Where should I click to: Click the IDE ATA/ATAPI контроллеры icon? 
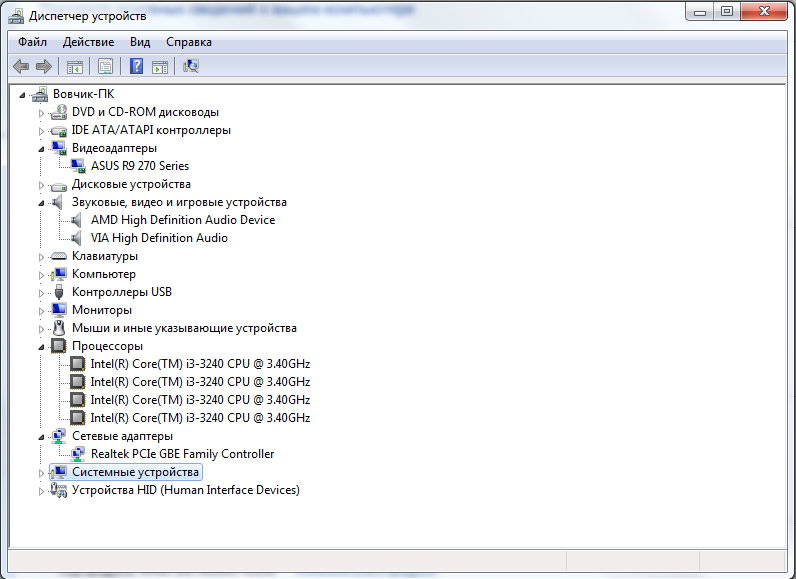(x=59, y=130)
